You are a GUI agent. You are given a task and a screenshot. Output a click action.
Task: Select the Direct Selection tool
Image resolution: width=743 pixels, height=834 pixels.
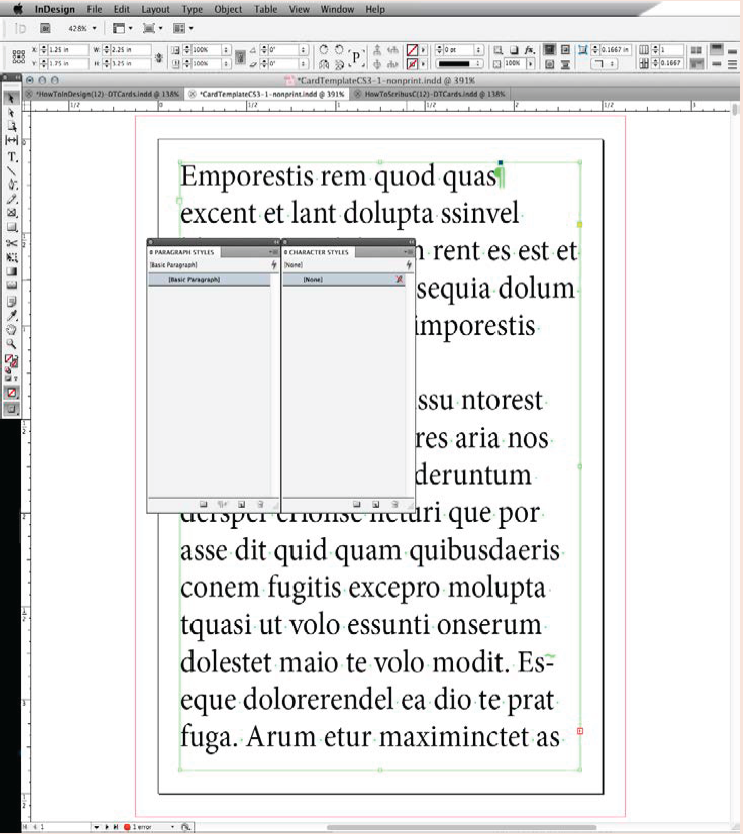pyautogui.click(x=13, y=114)
